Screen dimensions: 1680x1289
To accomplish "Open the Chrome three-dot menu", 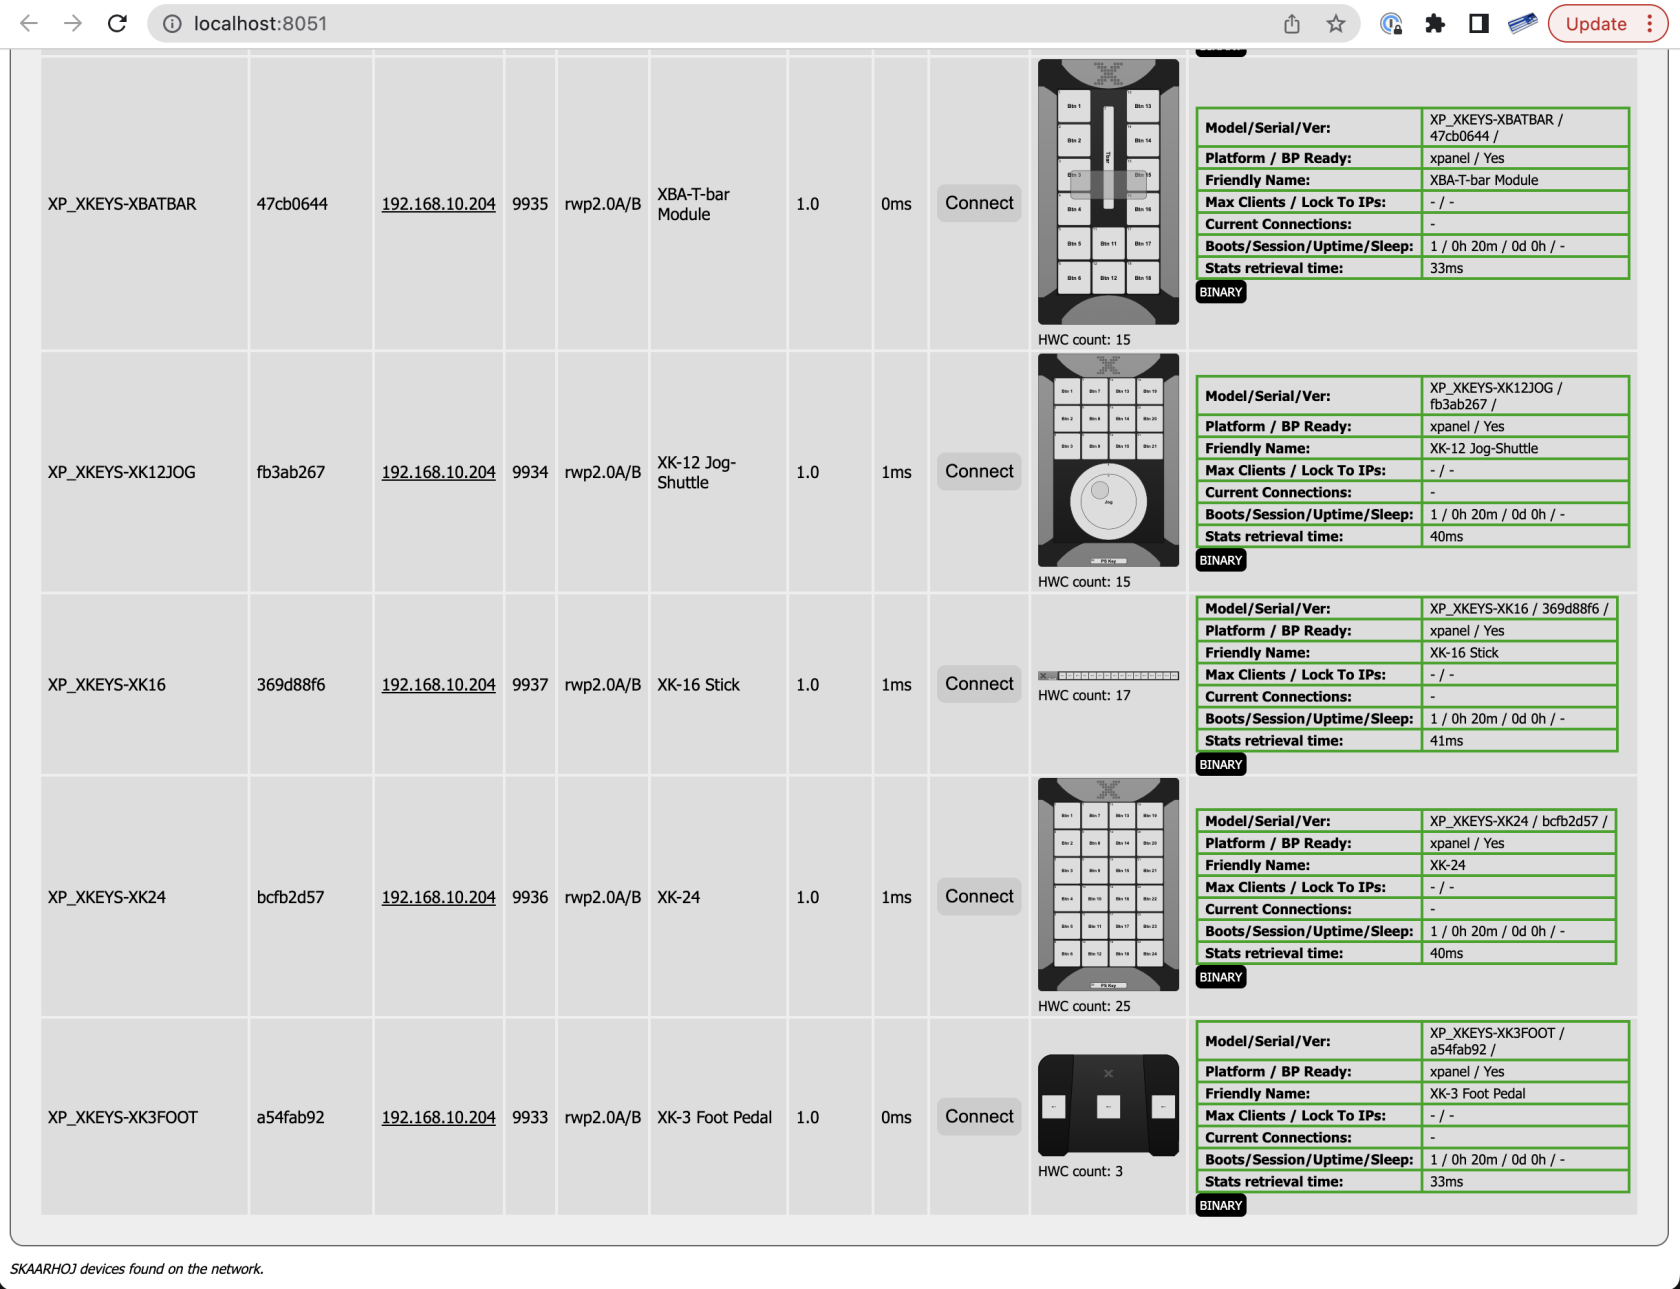I will 1650,23.
